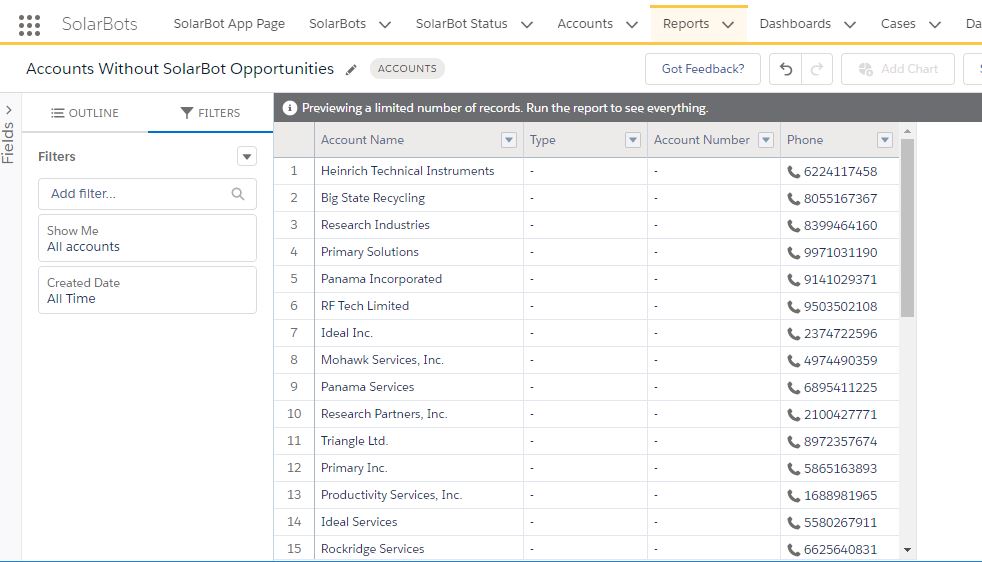Screen dimensions: 982x562
Task: Click the search icon in Add filter
Action: (x=237, y=194)
